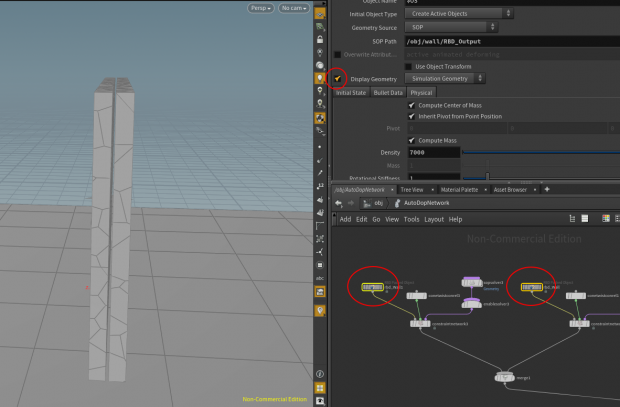The image size is (620, 407).
Task: Open Initial Object Type dropdown
Action: coord(459,13)
